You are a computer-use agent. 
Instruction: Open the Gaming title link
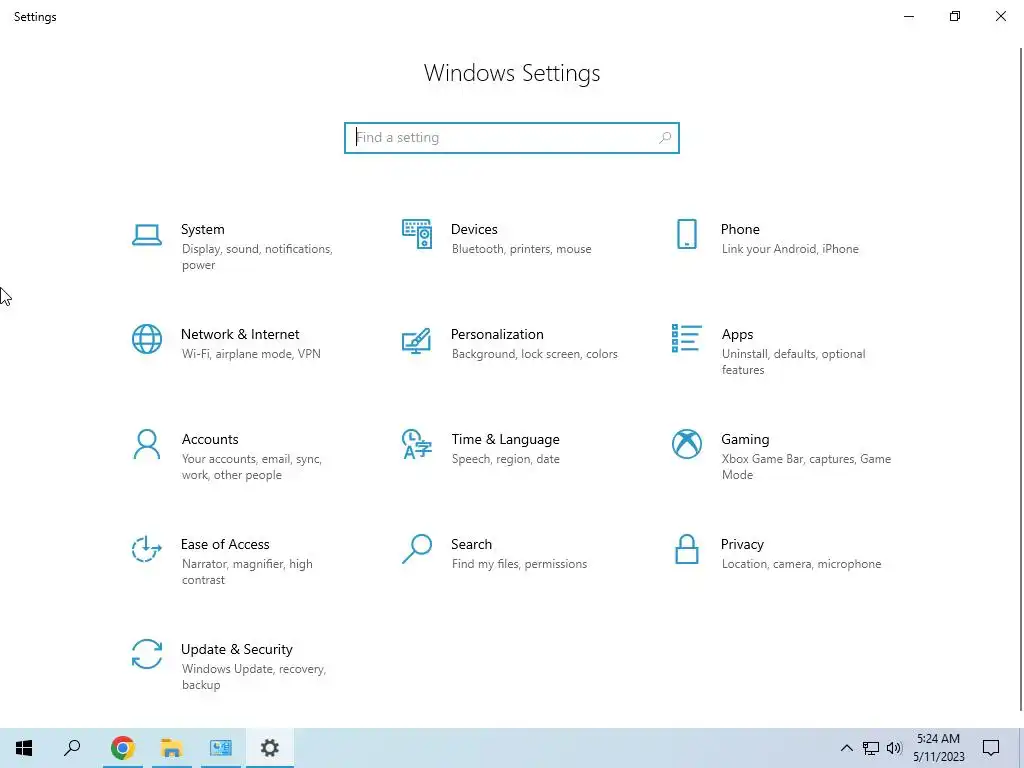[745, 440]
